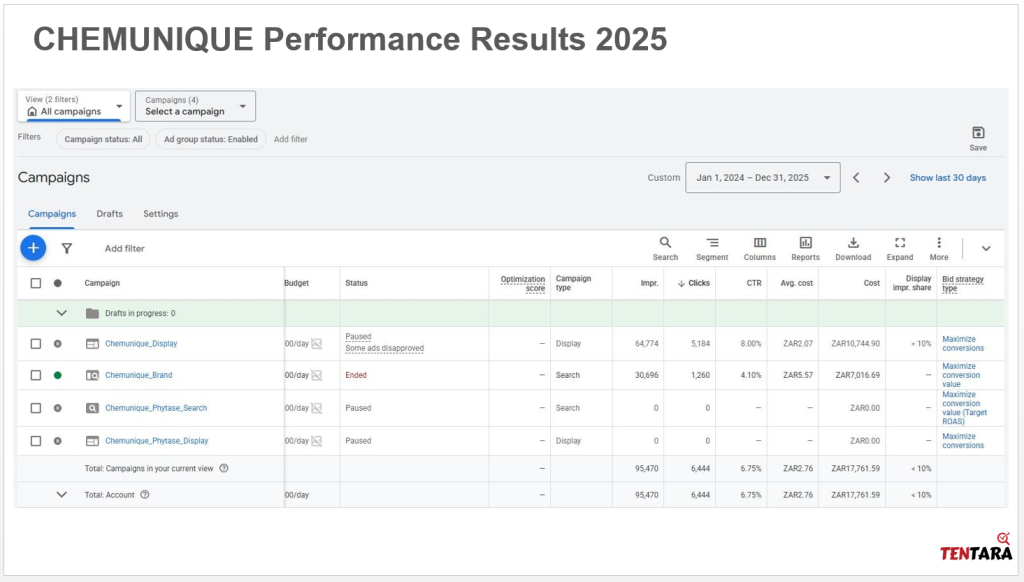This screenshot has height=582, width=1024.
Task: Open the Columns icon
Action: (760, 243)
